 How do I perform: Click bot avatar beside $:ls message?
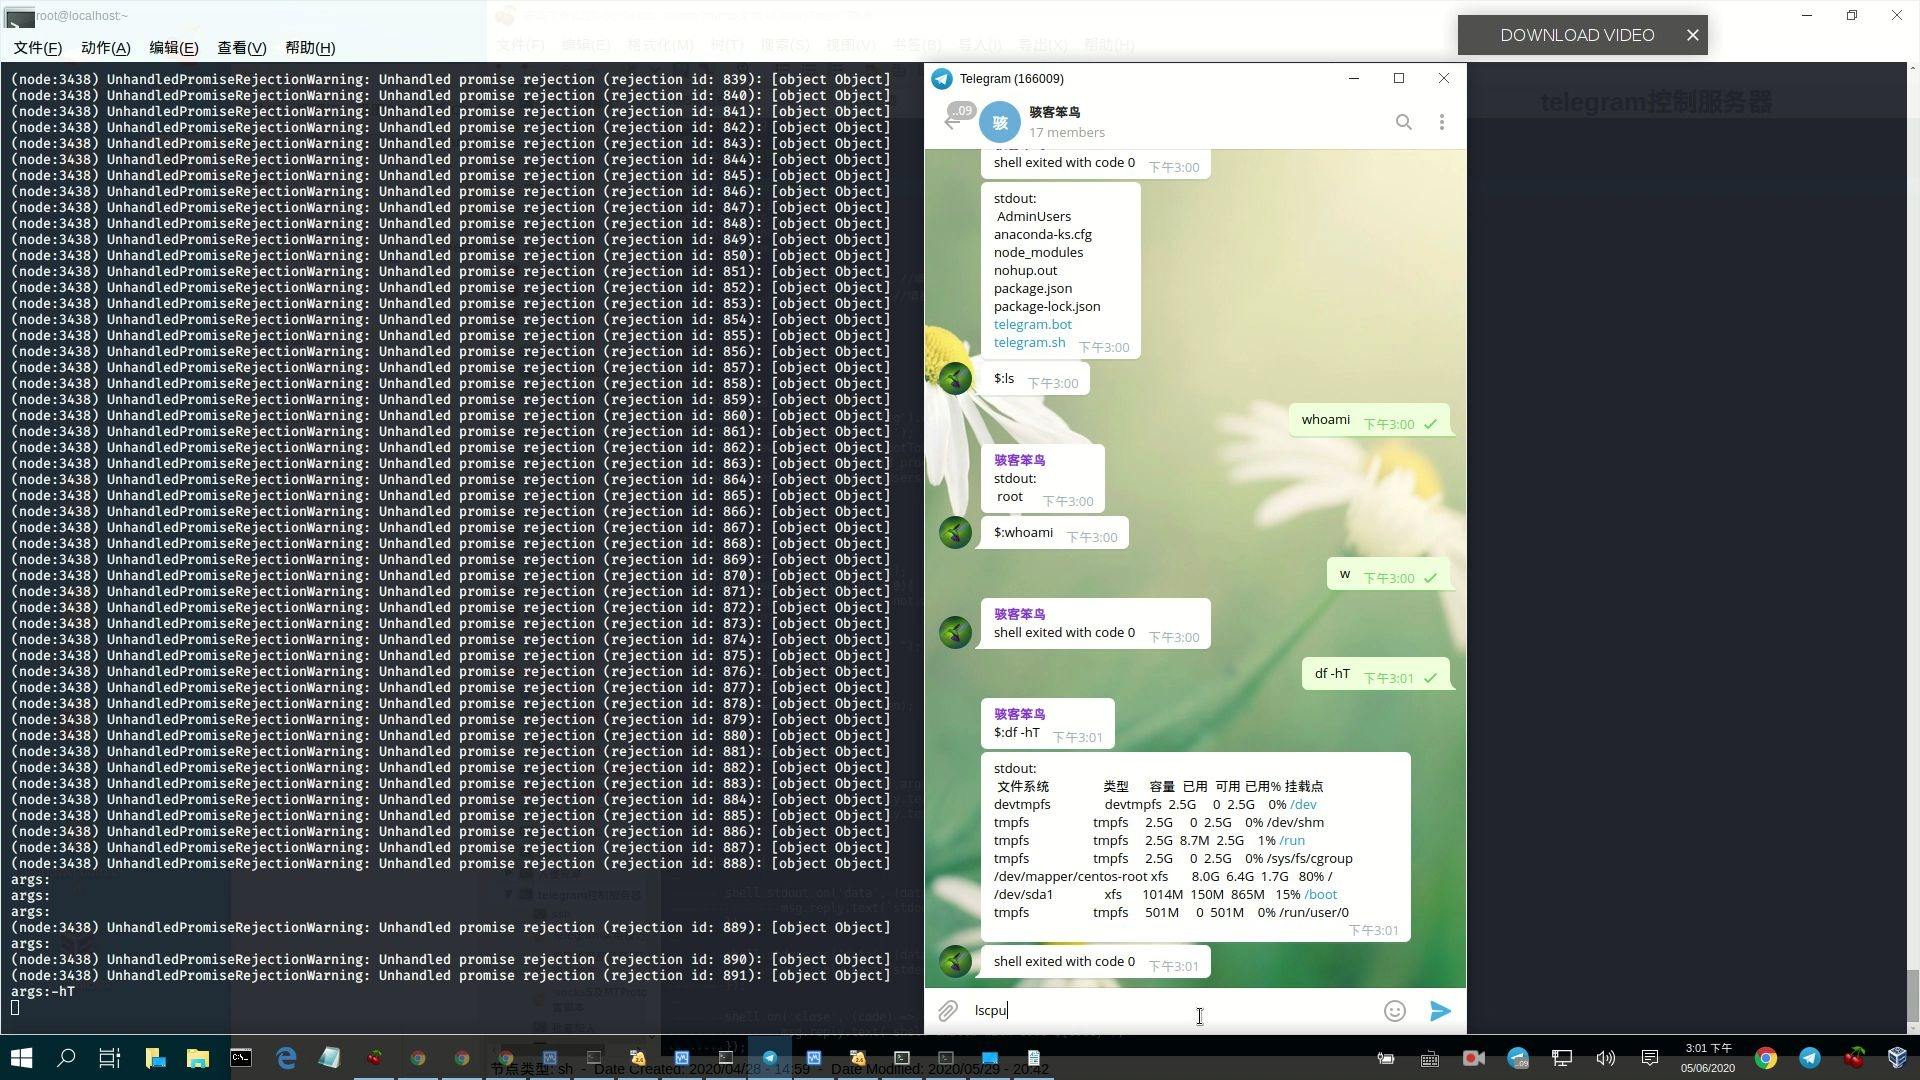955,378
